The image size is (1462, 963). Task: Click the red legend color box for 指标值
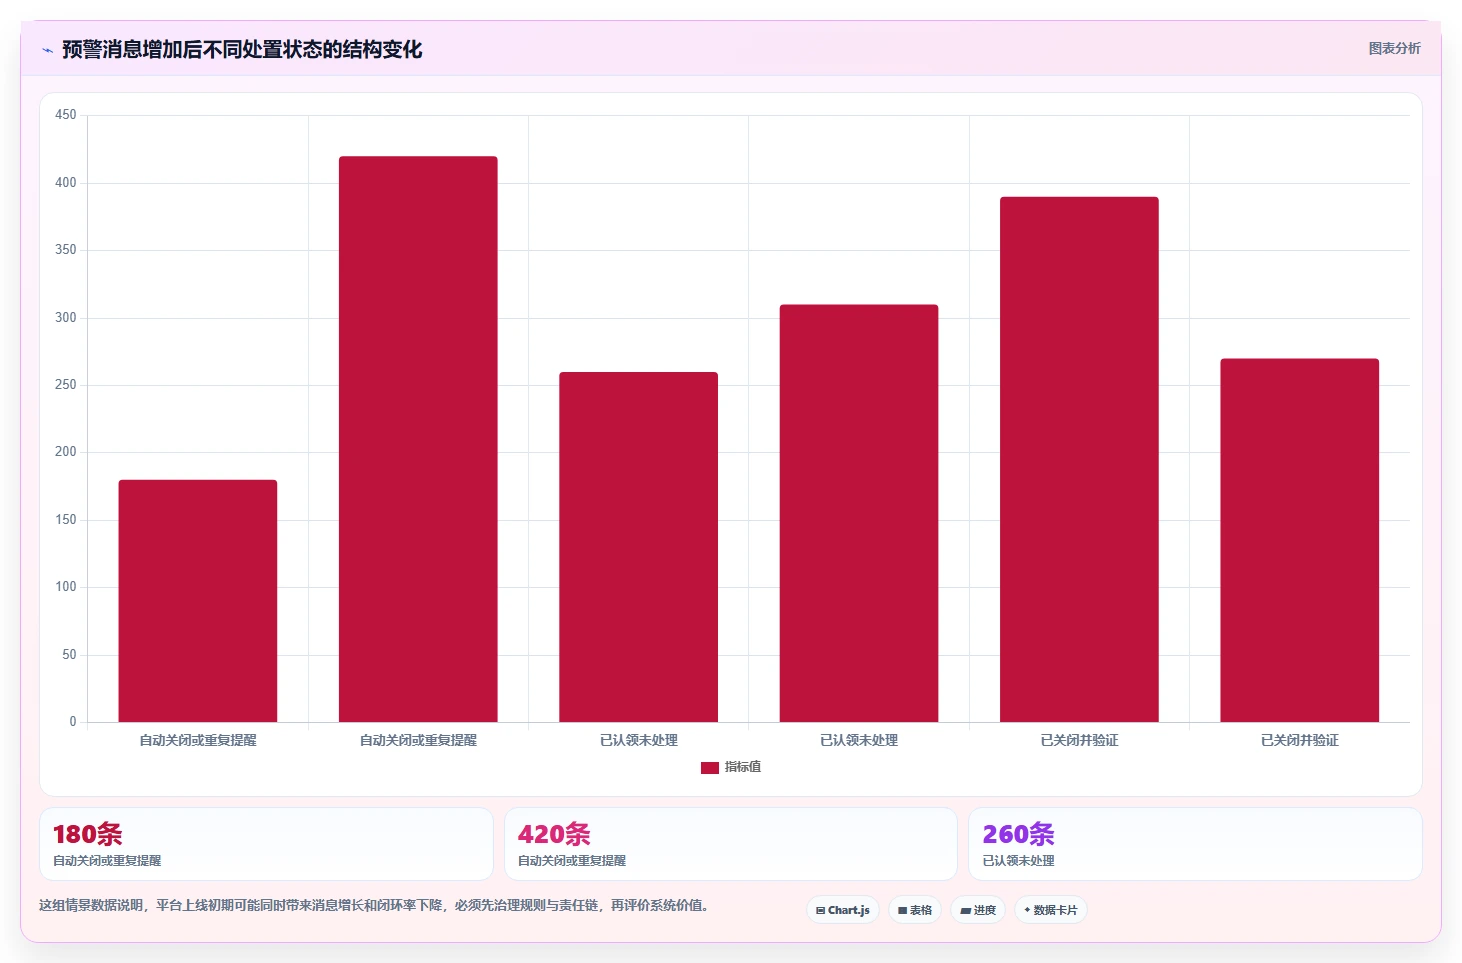(x=710, y=768)
